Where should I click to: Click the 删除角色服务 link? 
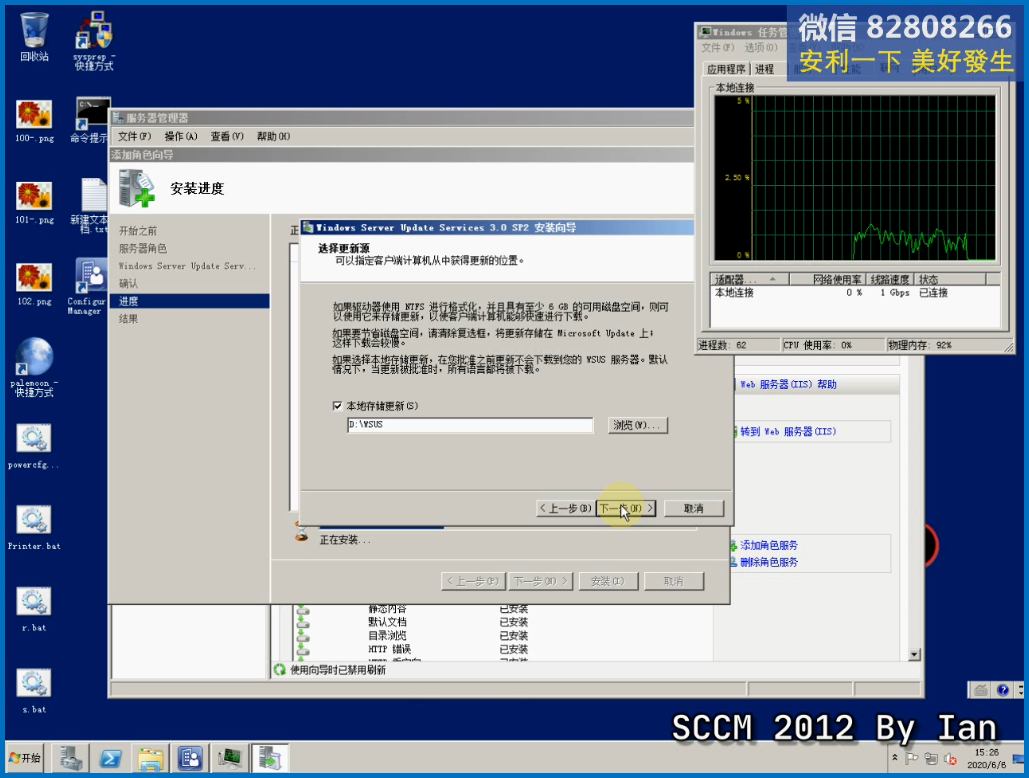(768, 562)
